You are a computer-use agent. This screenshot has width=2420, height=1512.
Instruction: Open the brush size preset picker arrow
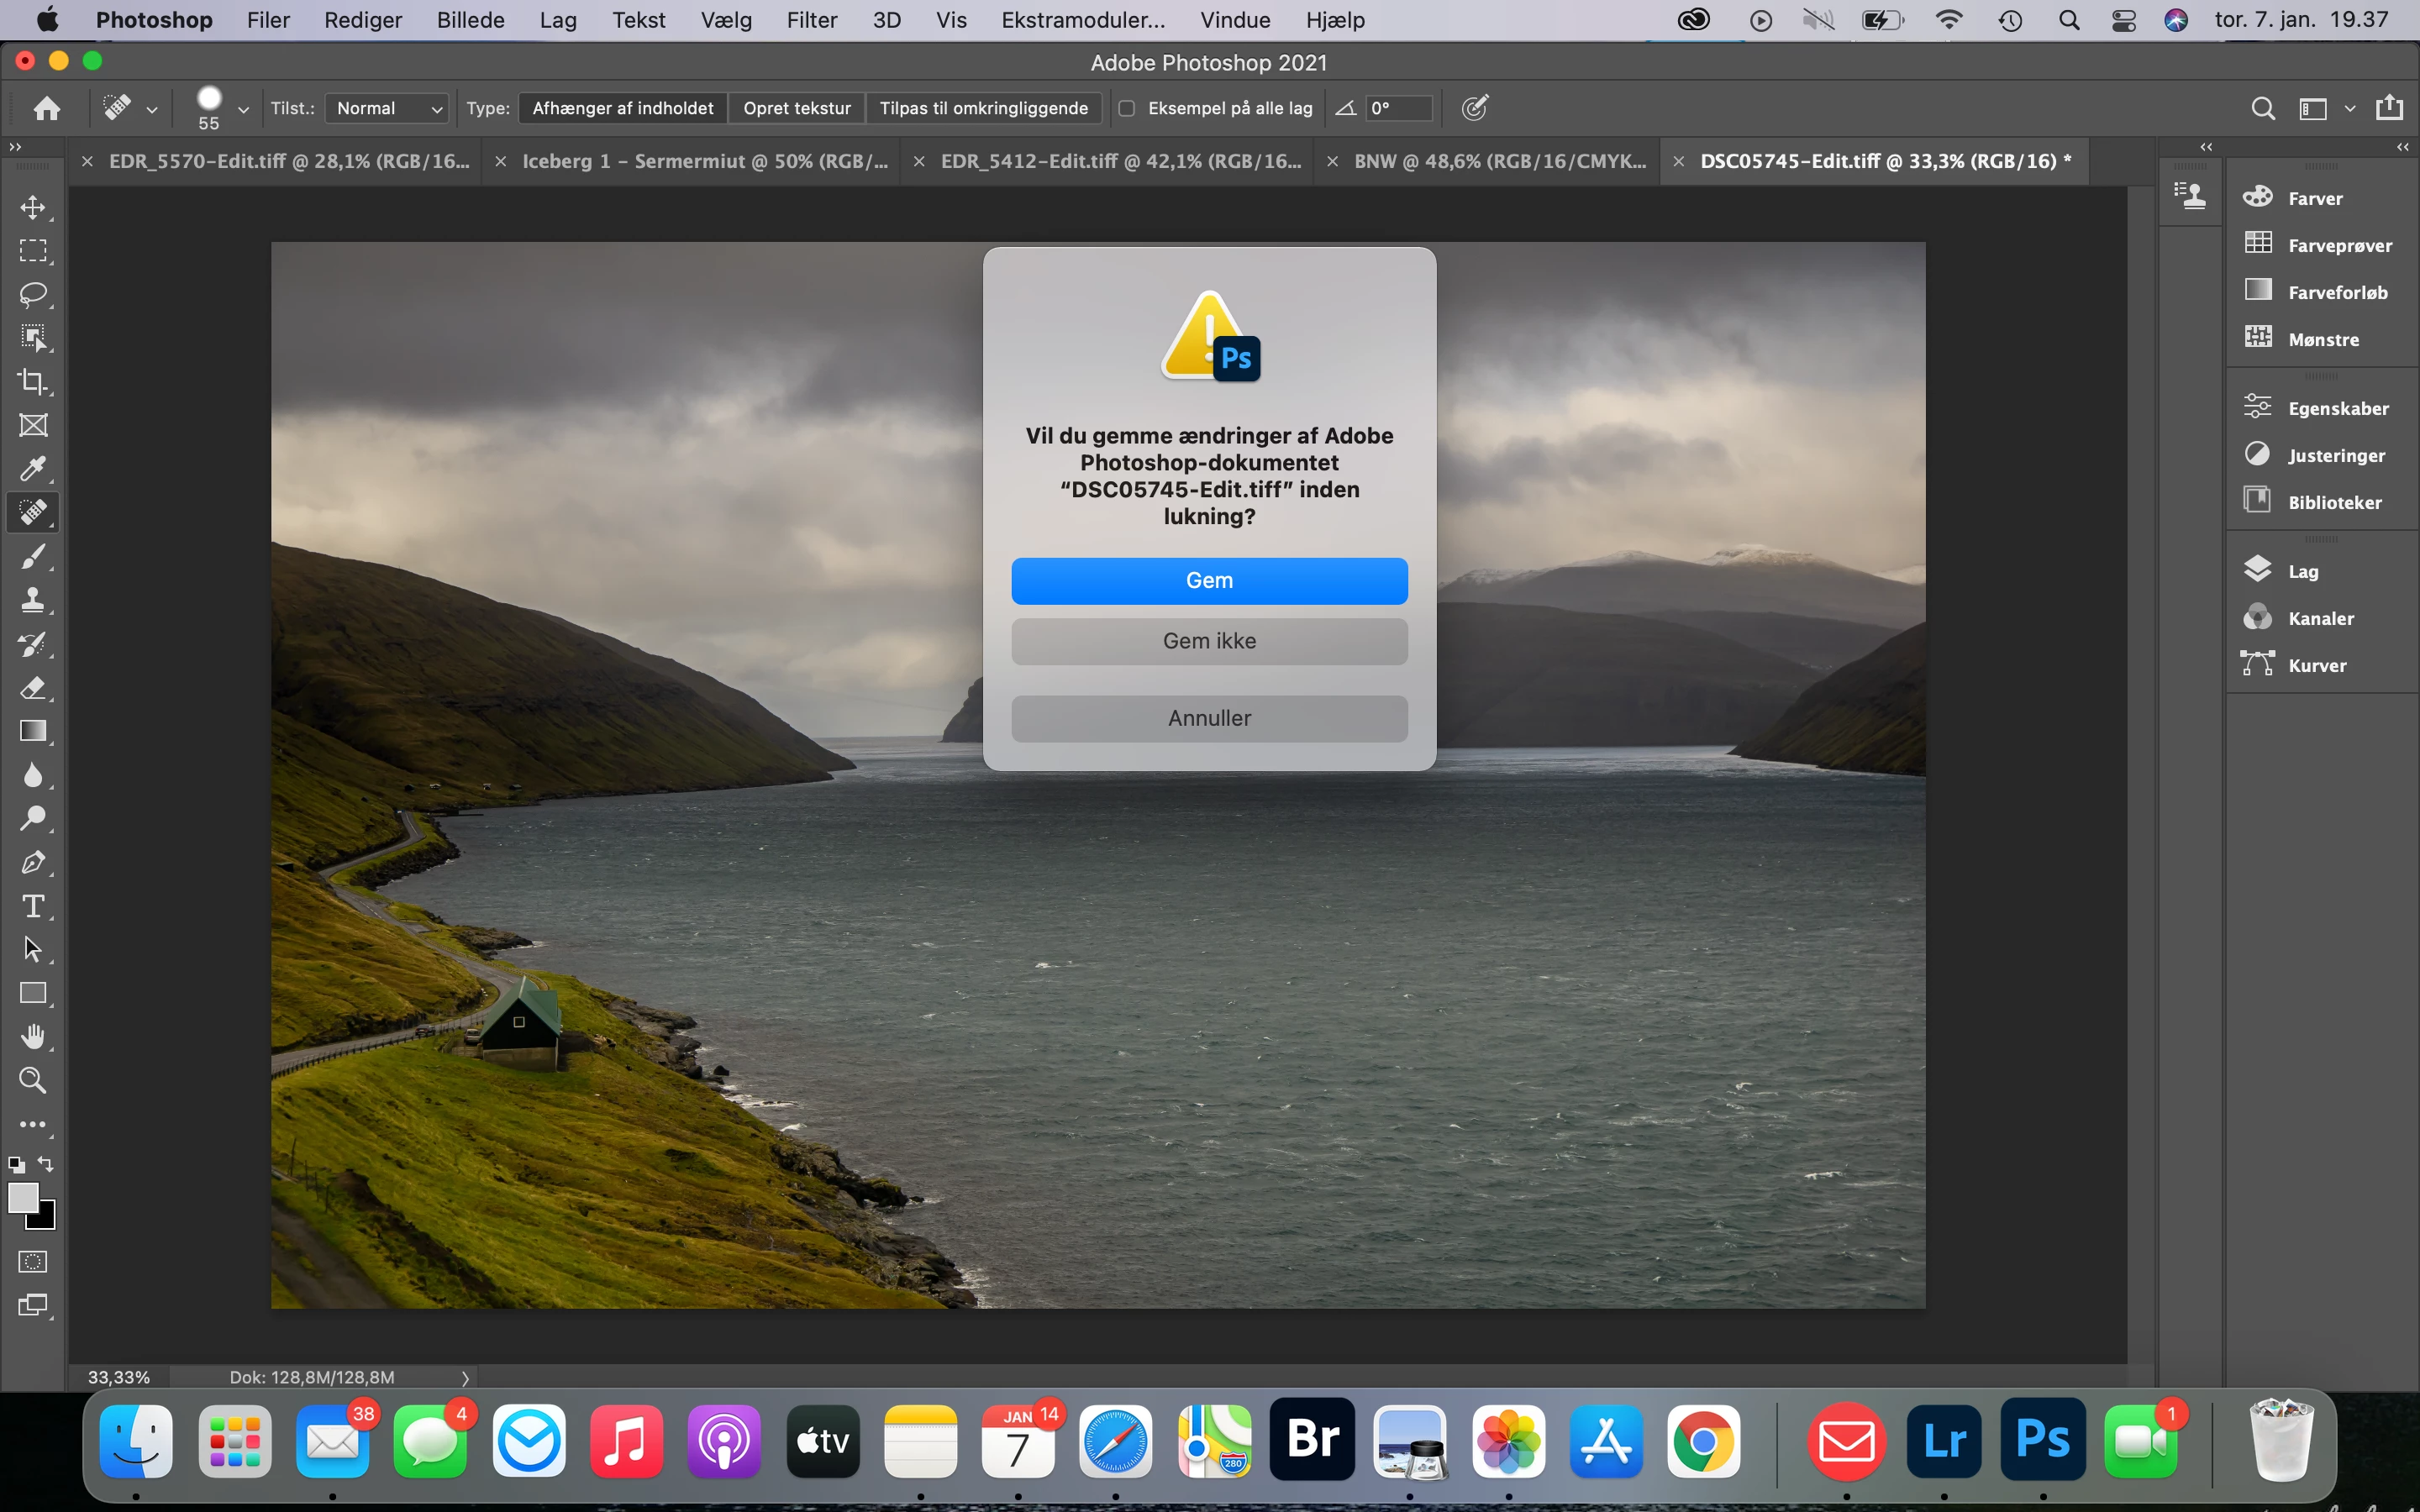(243, 109)
